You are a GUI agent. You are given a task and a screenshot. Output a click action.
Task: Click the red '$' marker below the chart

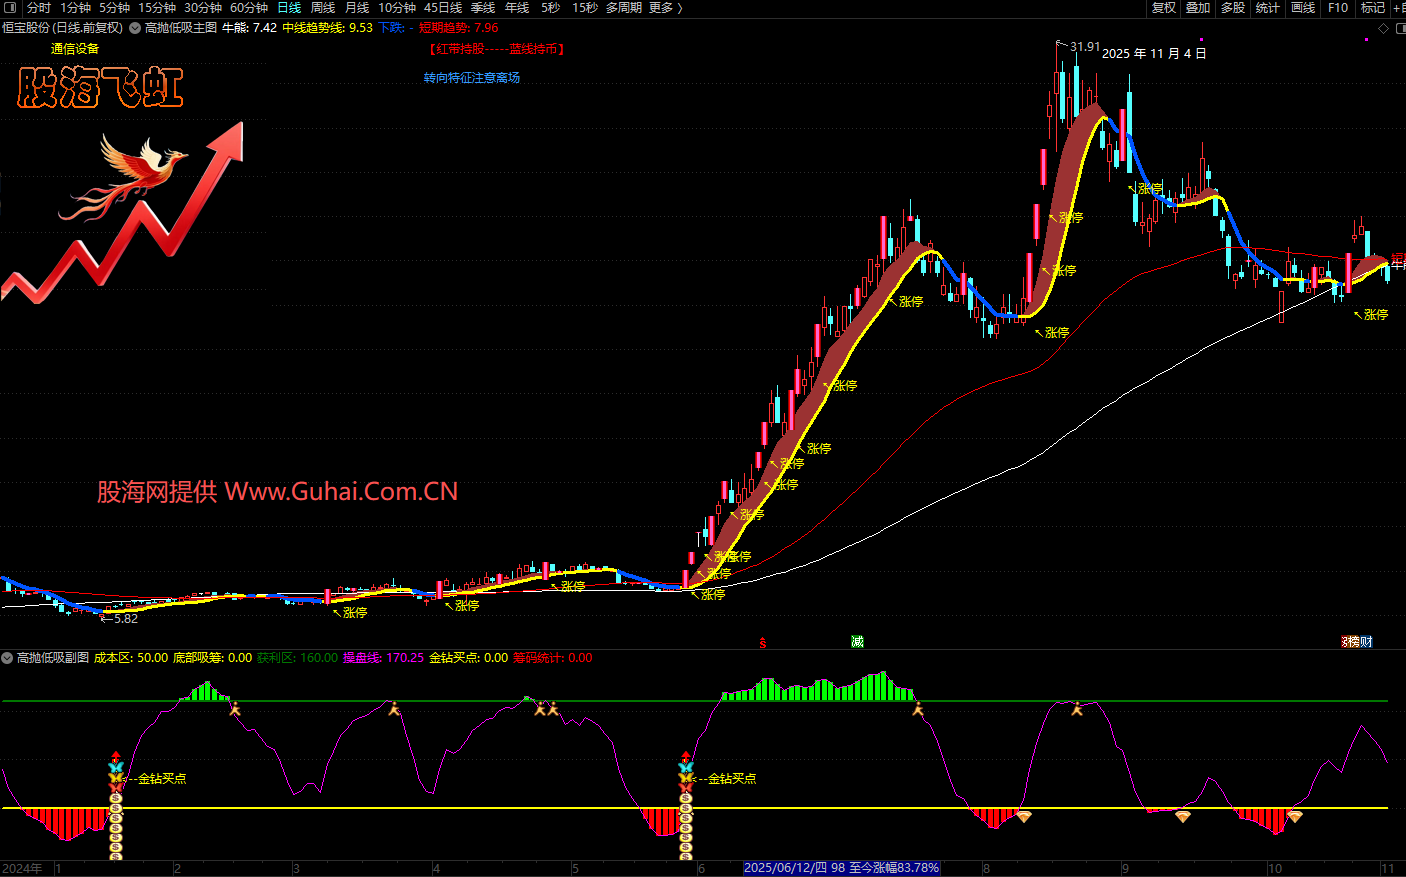coord(763,642)
